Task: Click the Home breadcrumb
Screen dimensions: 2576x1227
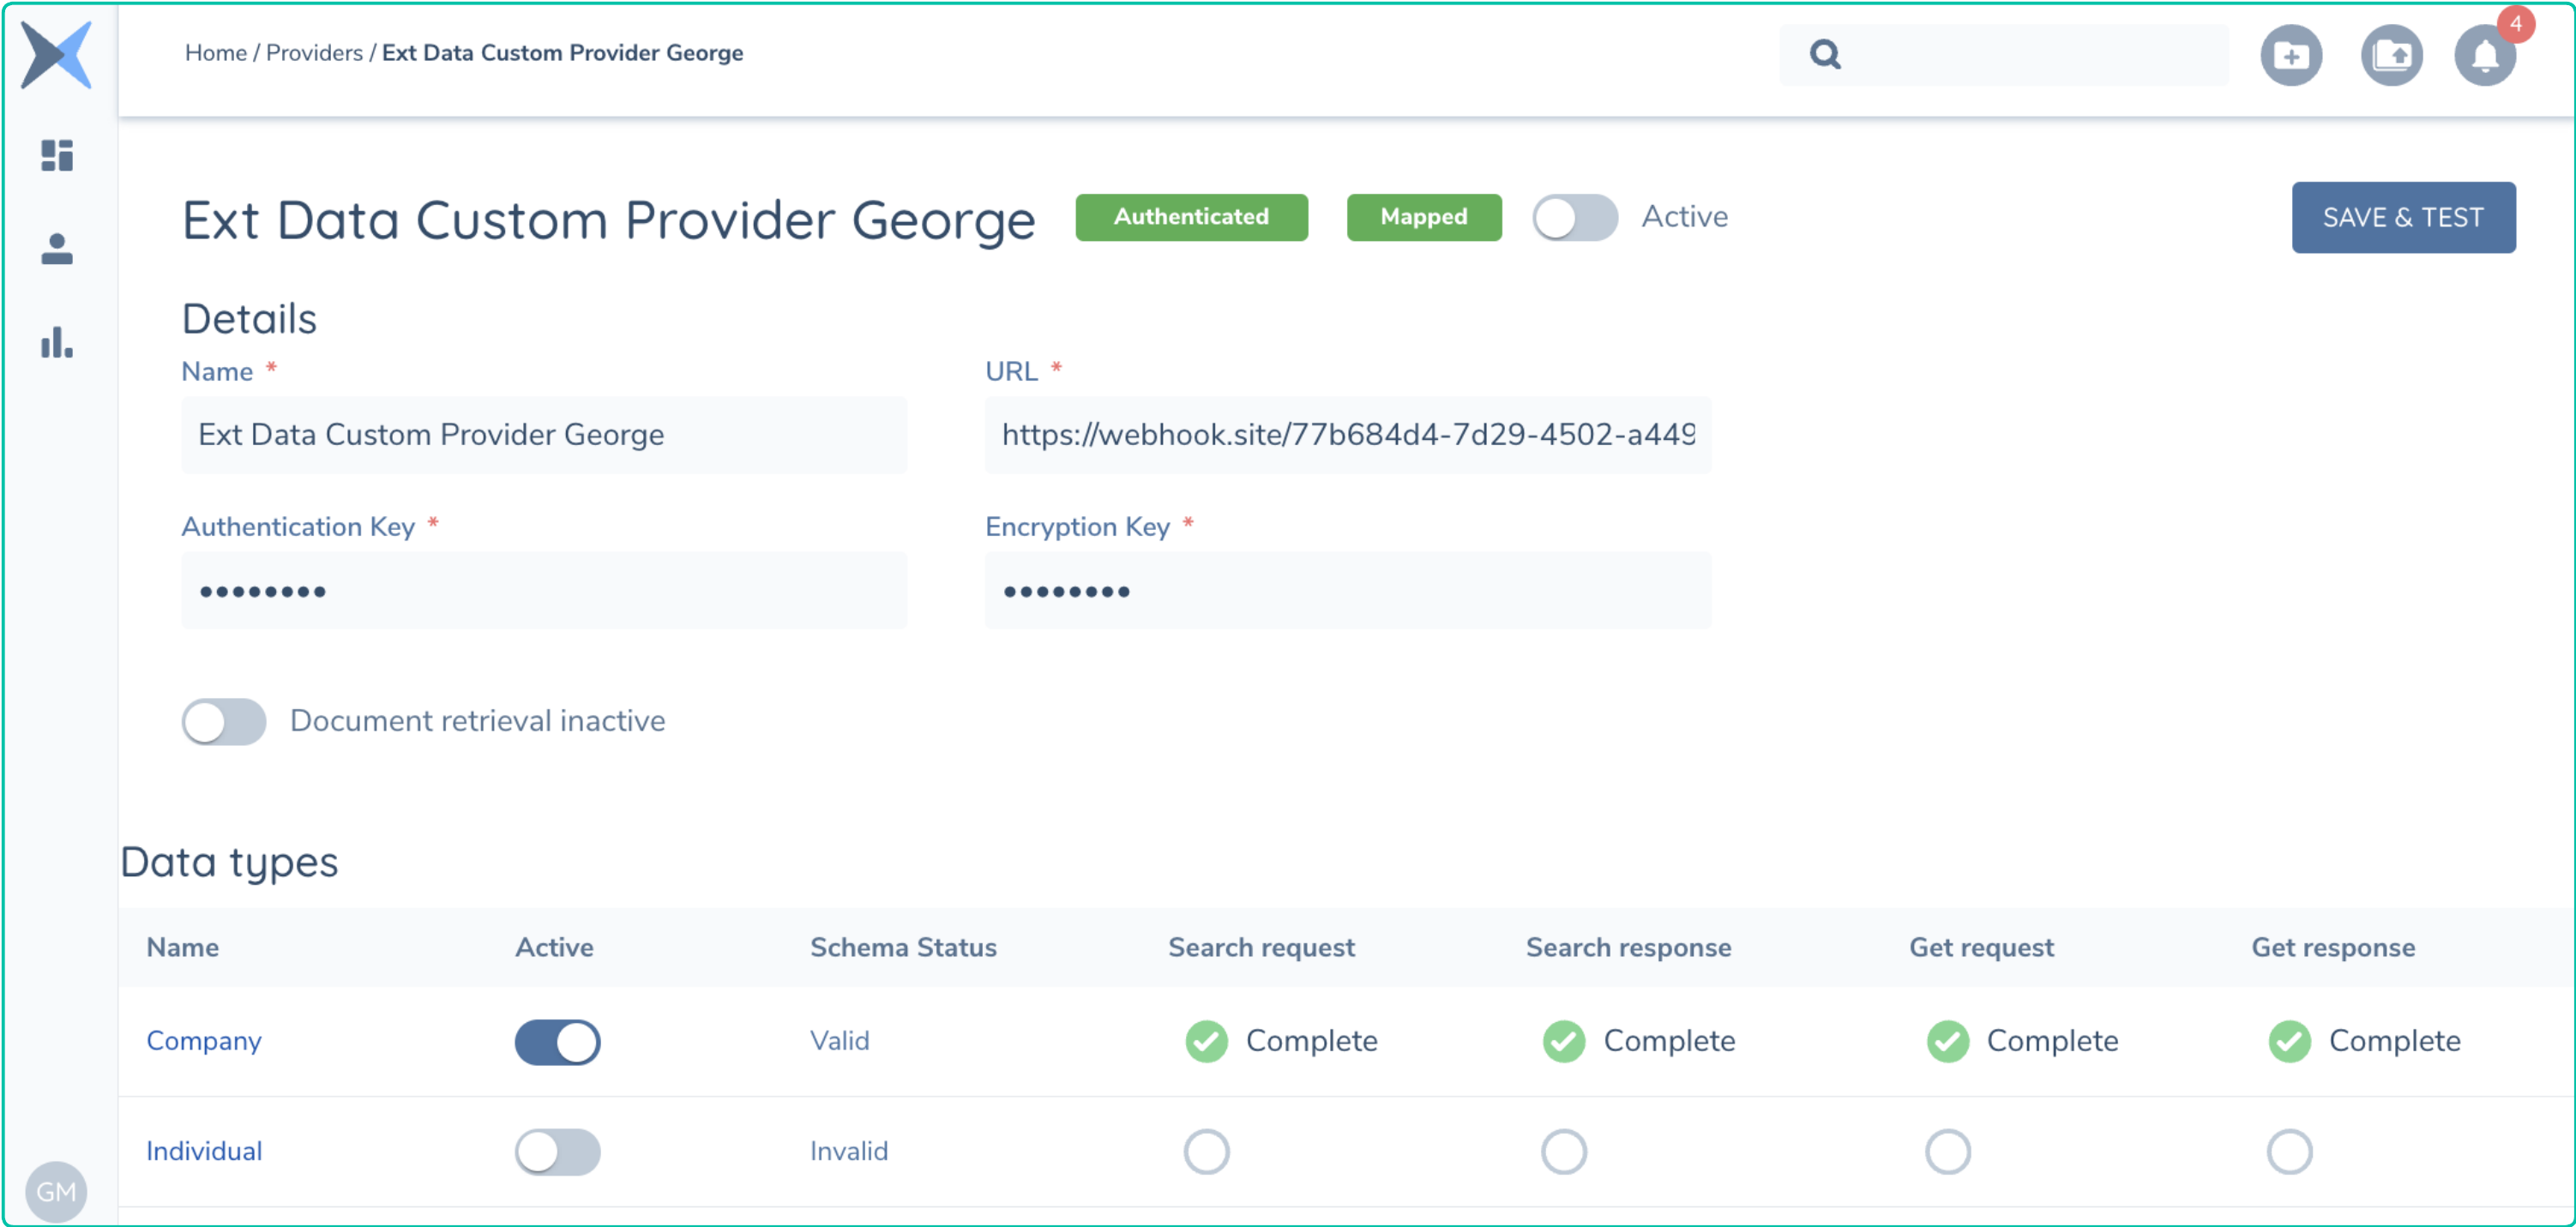Action: coord(215,53)
